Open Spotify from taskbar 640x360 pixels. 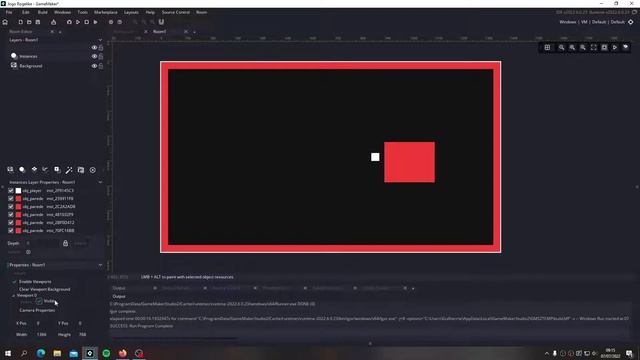pos(106,353)
